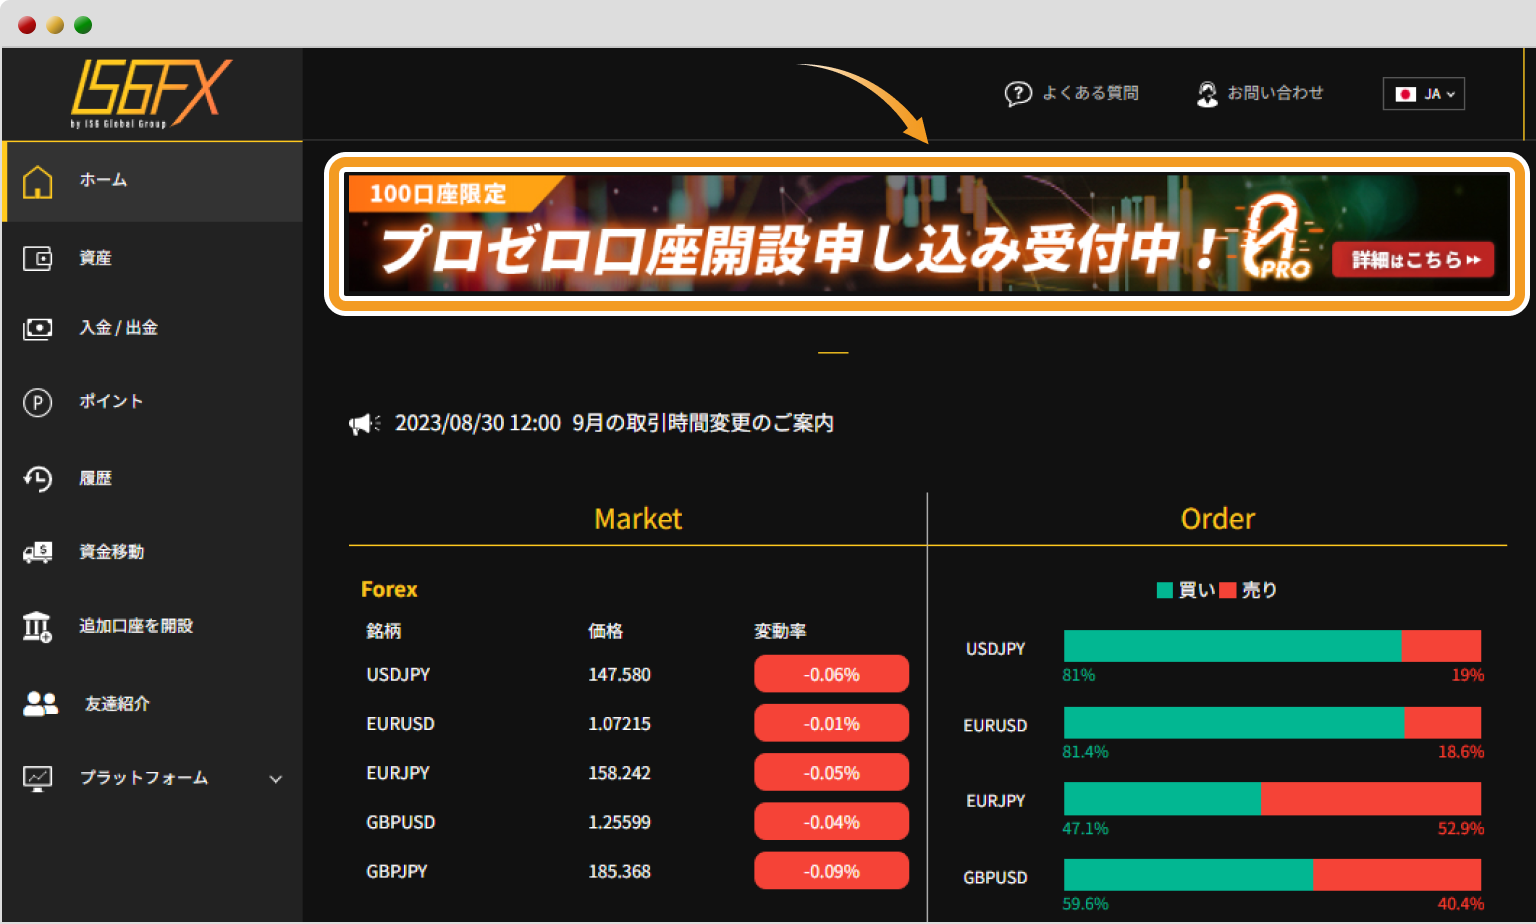The image size is (1536, 924).
Task: Expand the プラットフォーム submenu chevron
Action: click(x=276, y=779)
